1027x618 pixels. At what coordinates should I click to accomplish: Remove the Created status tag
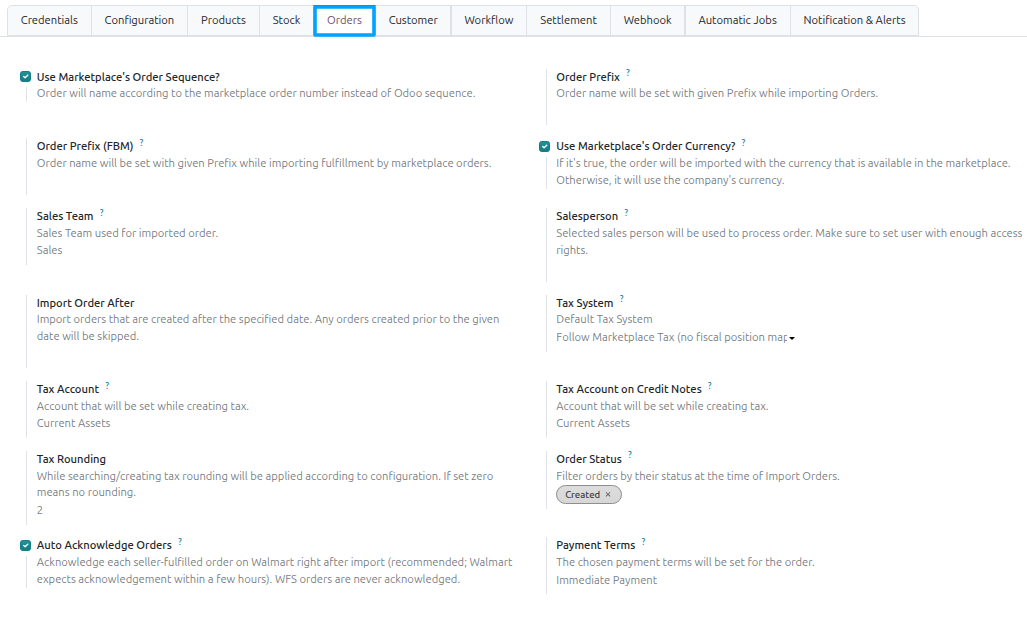608,494
